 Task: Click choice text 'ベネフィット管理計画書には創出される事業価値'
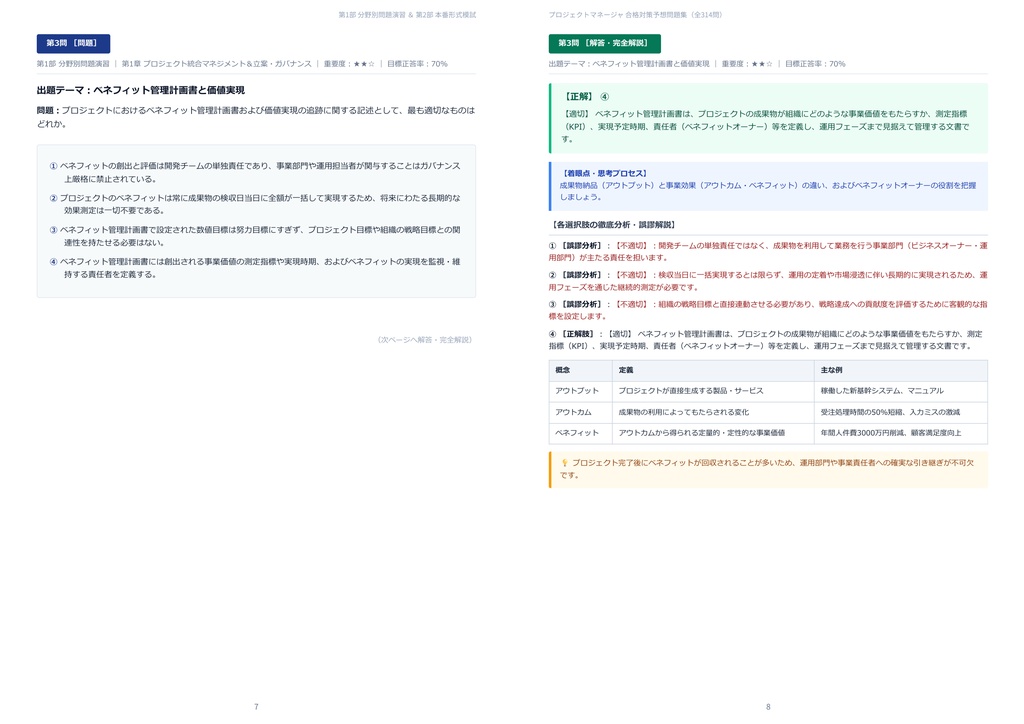261,268
